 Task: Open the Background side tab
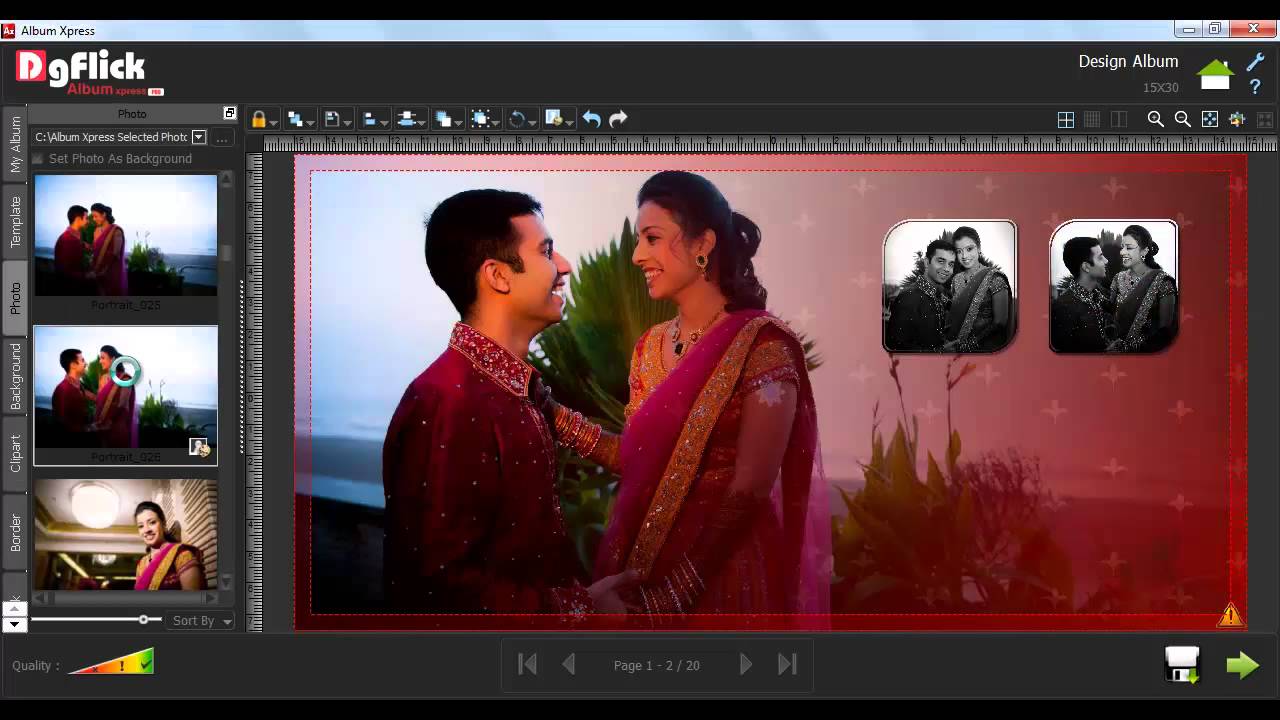pyautogui.click(x=15, y=377)
